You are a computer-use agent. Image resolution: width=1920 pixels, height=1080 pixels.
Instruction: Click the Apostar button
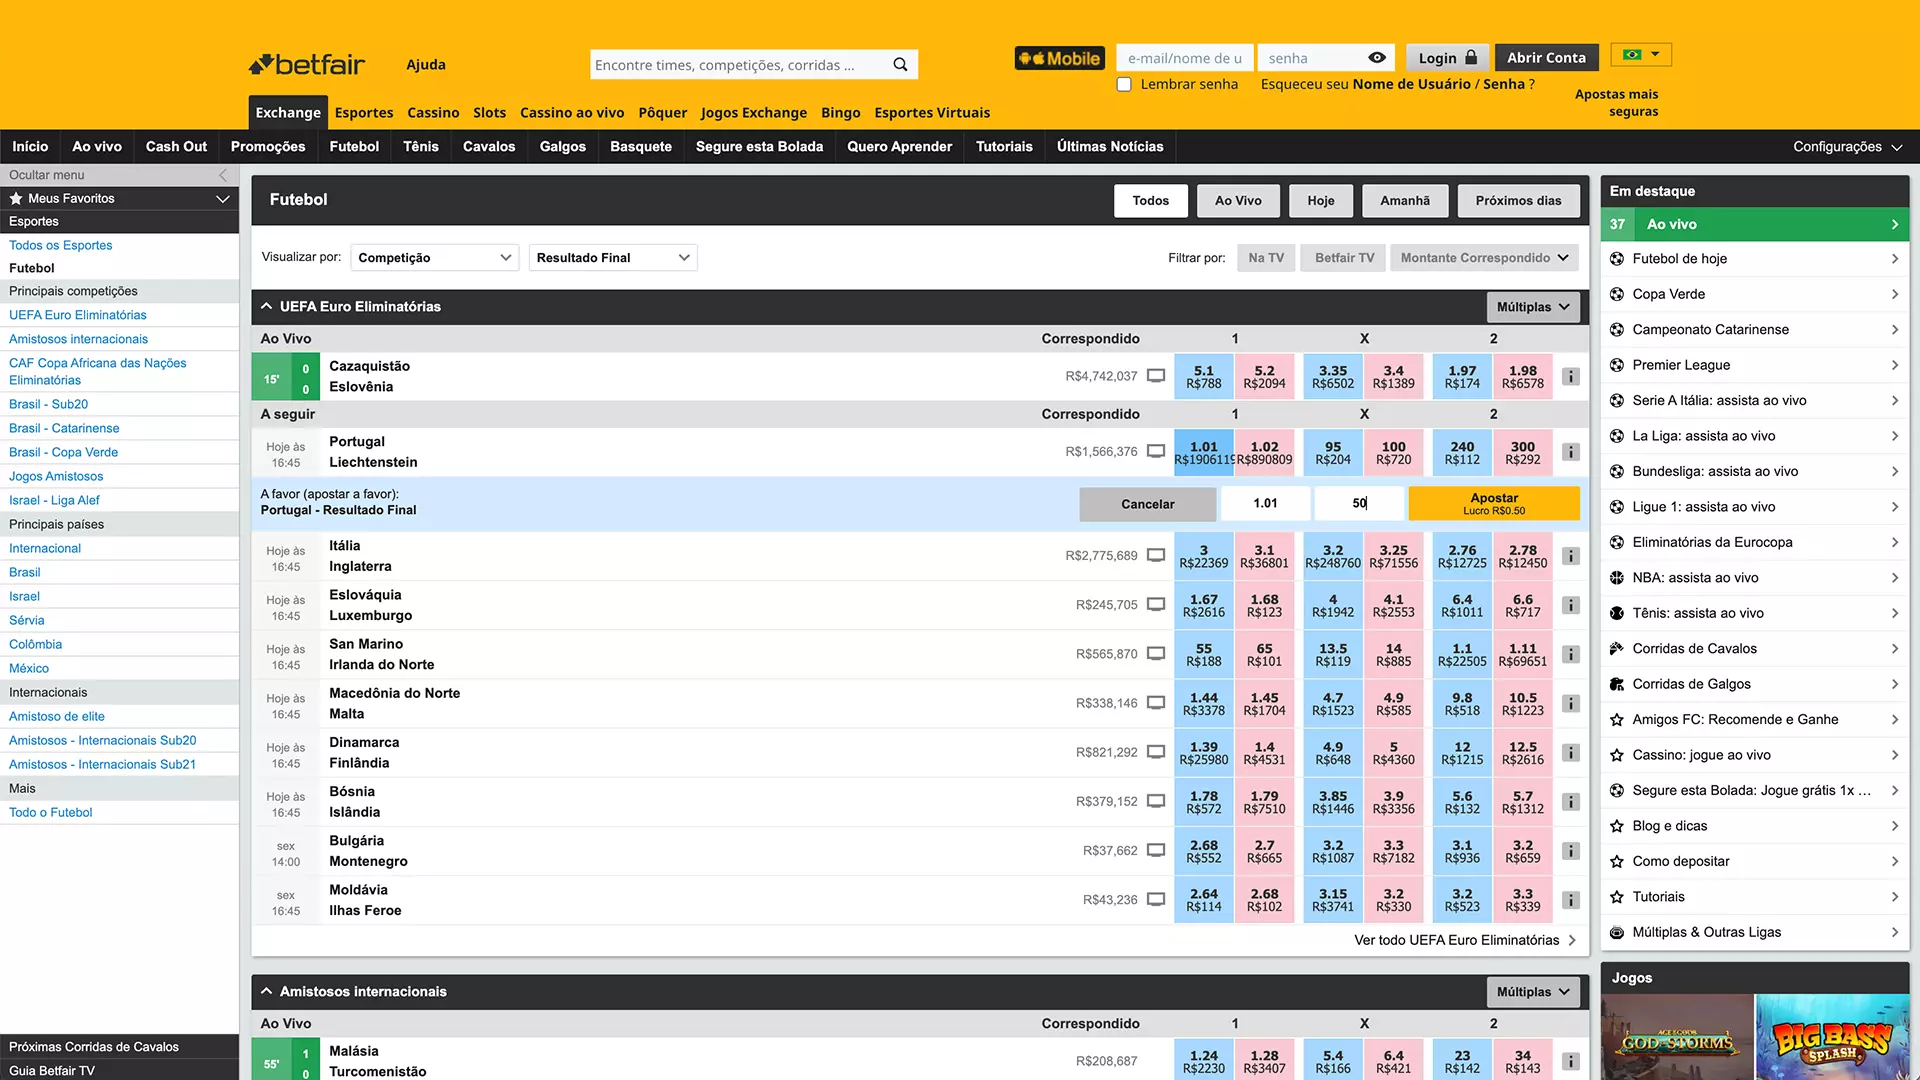click(1494, 504)
